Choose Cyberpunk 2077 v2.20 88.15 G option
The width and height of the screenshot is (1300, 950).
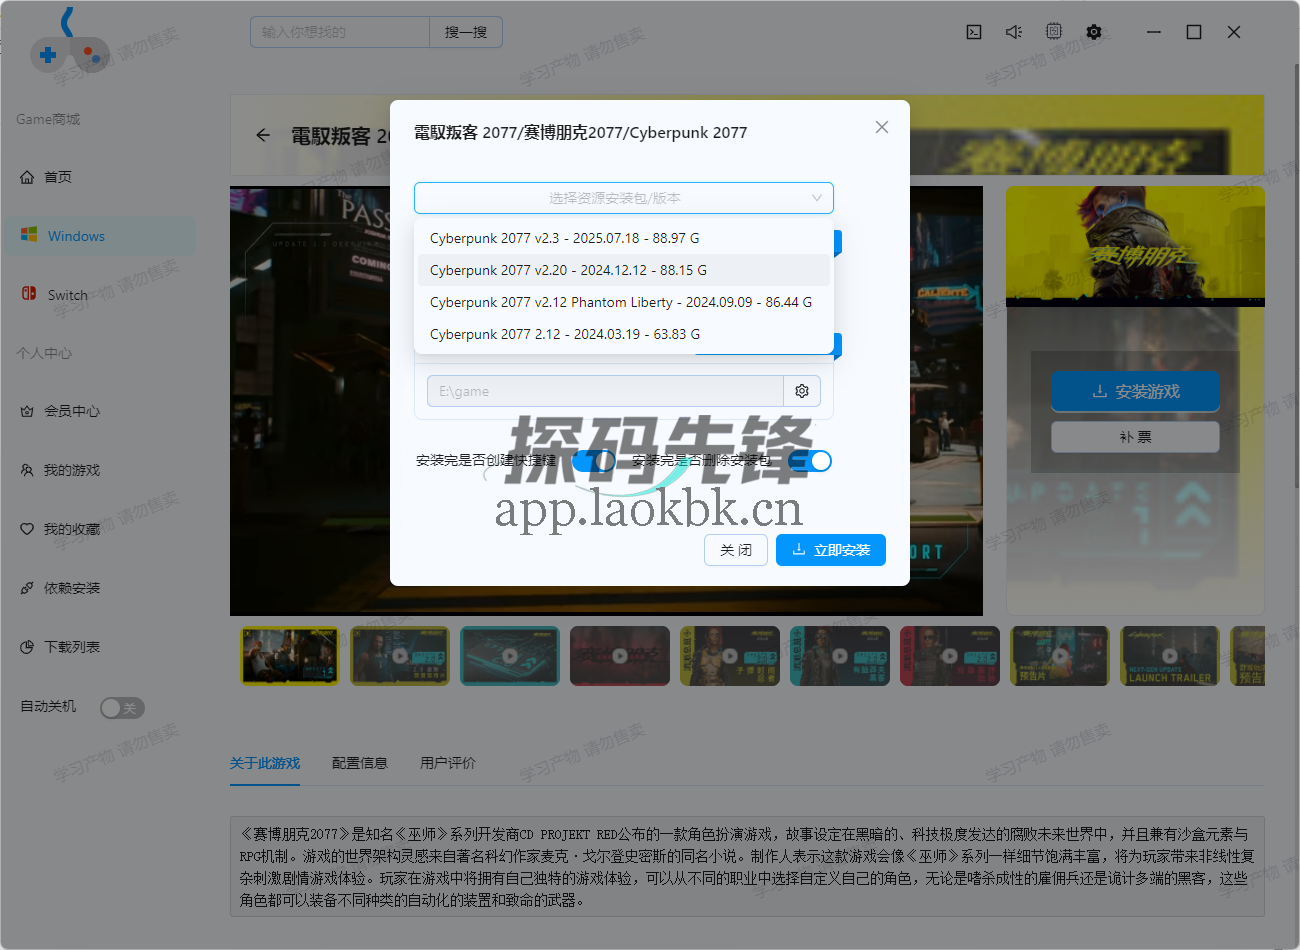point(624,270)
